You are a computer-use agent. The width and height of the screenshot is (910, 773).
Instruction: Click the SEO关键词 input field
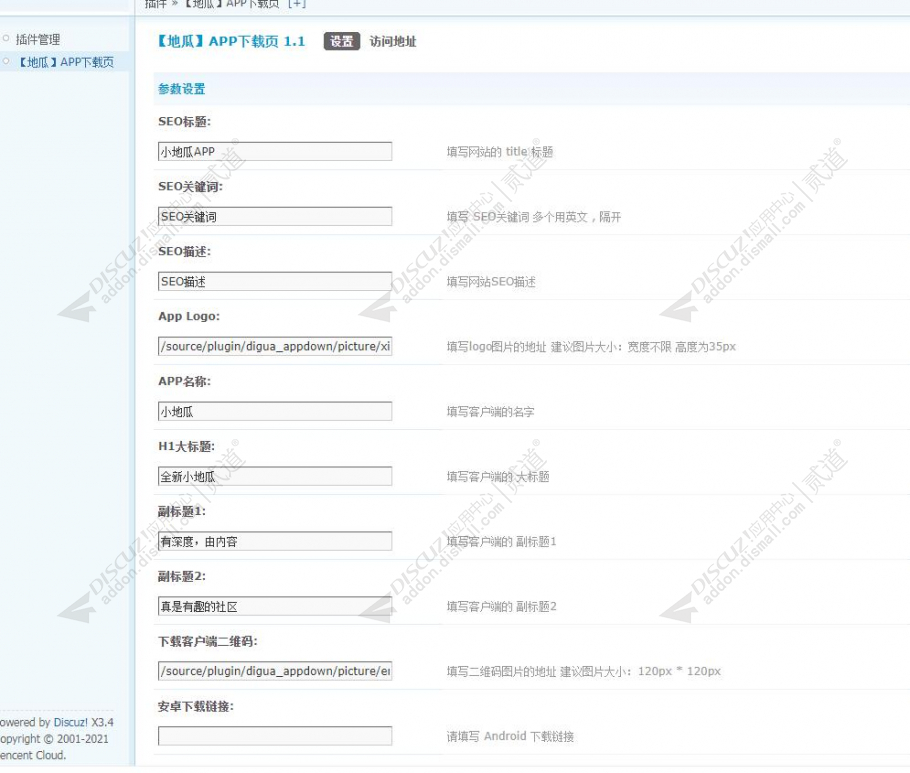click(275, 216)
